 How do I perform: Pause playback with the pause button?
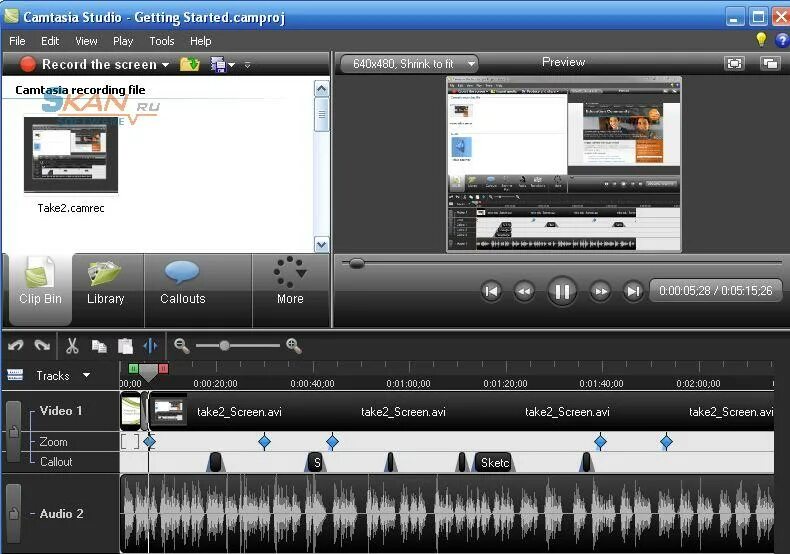coord(562,291)
